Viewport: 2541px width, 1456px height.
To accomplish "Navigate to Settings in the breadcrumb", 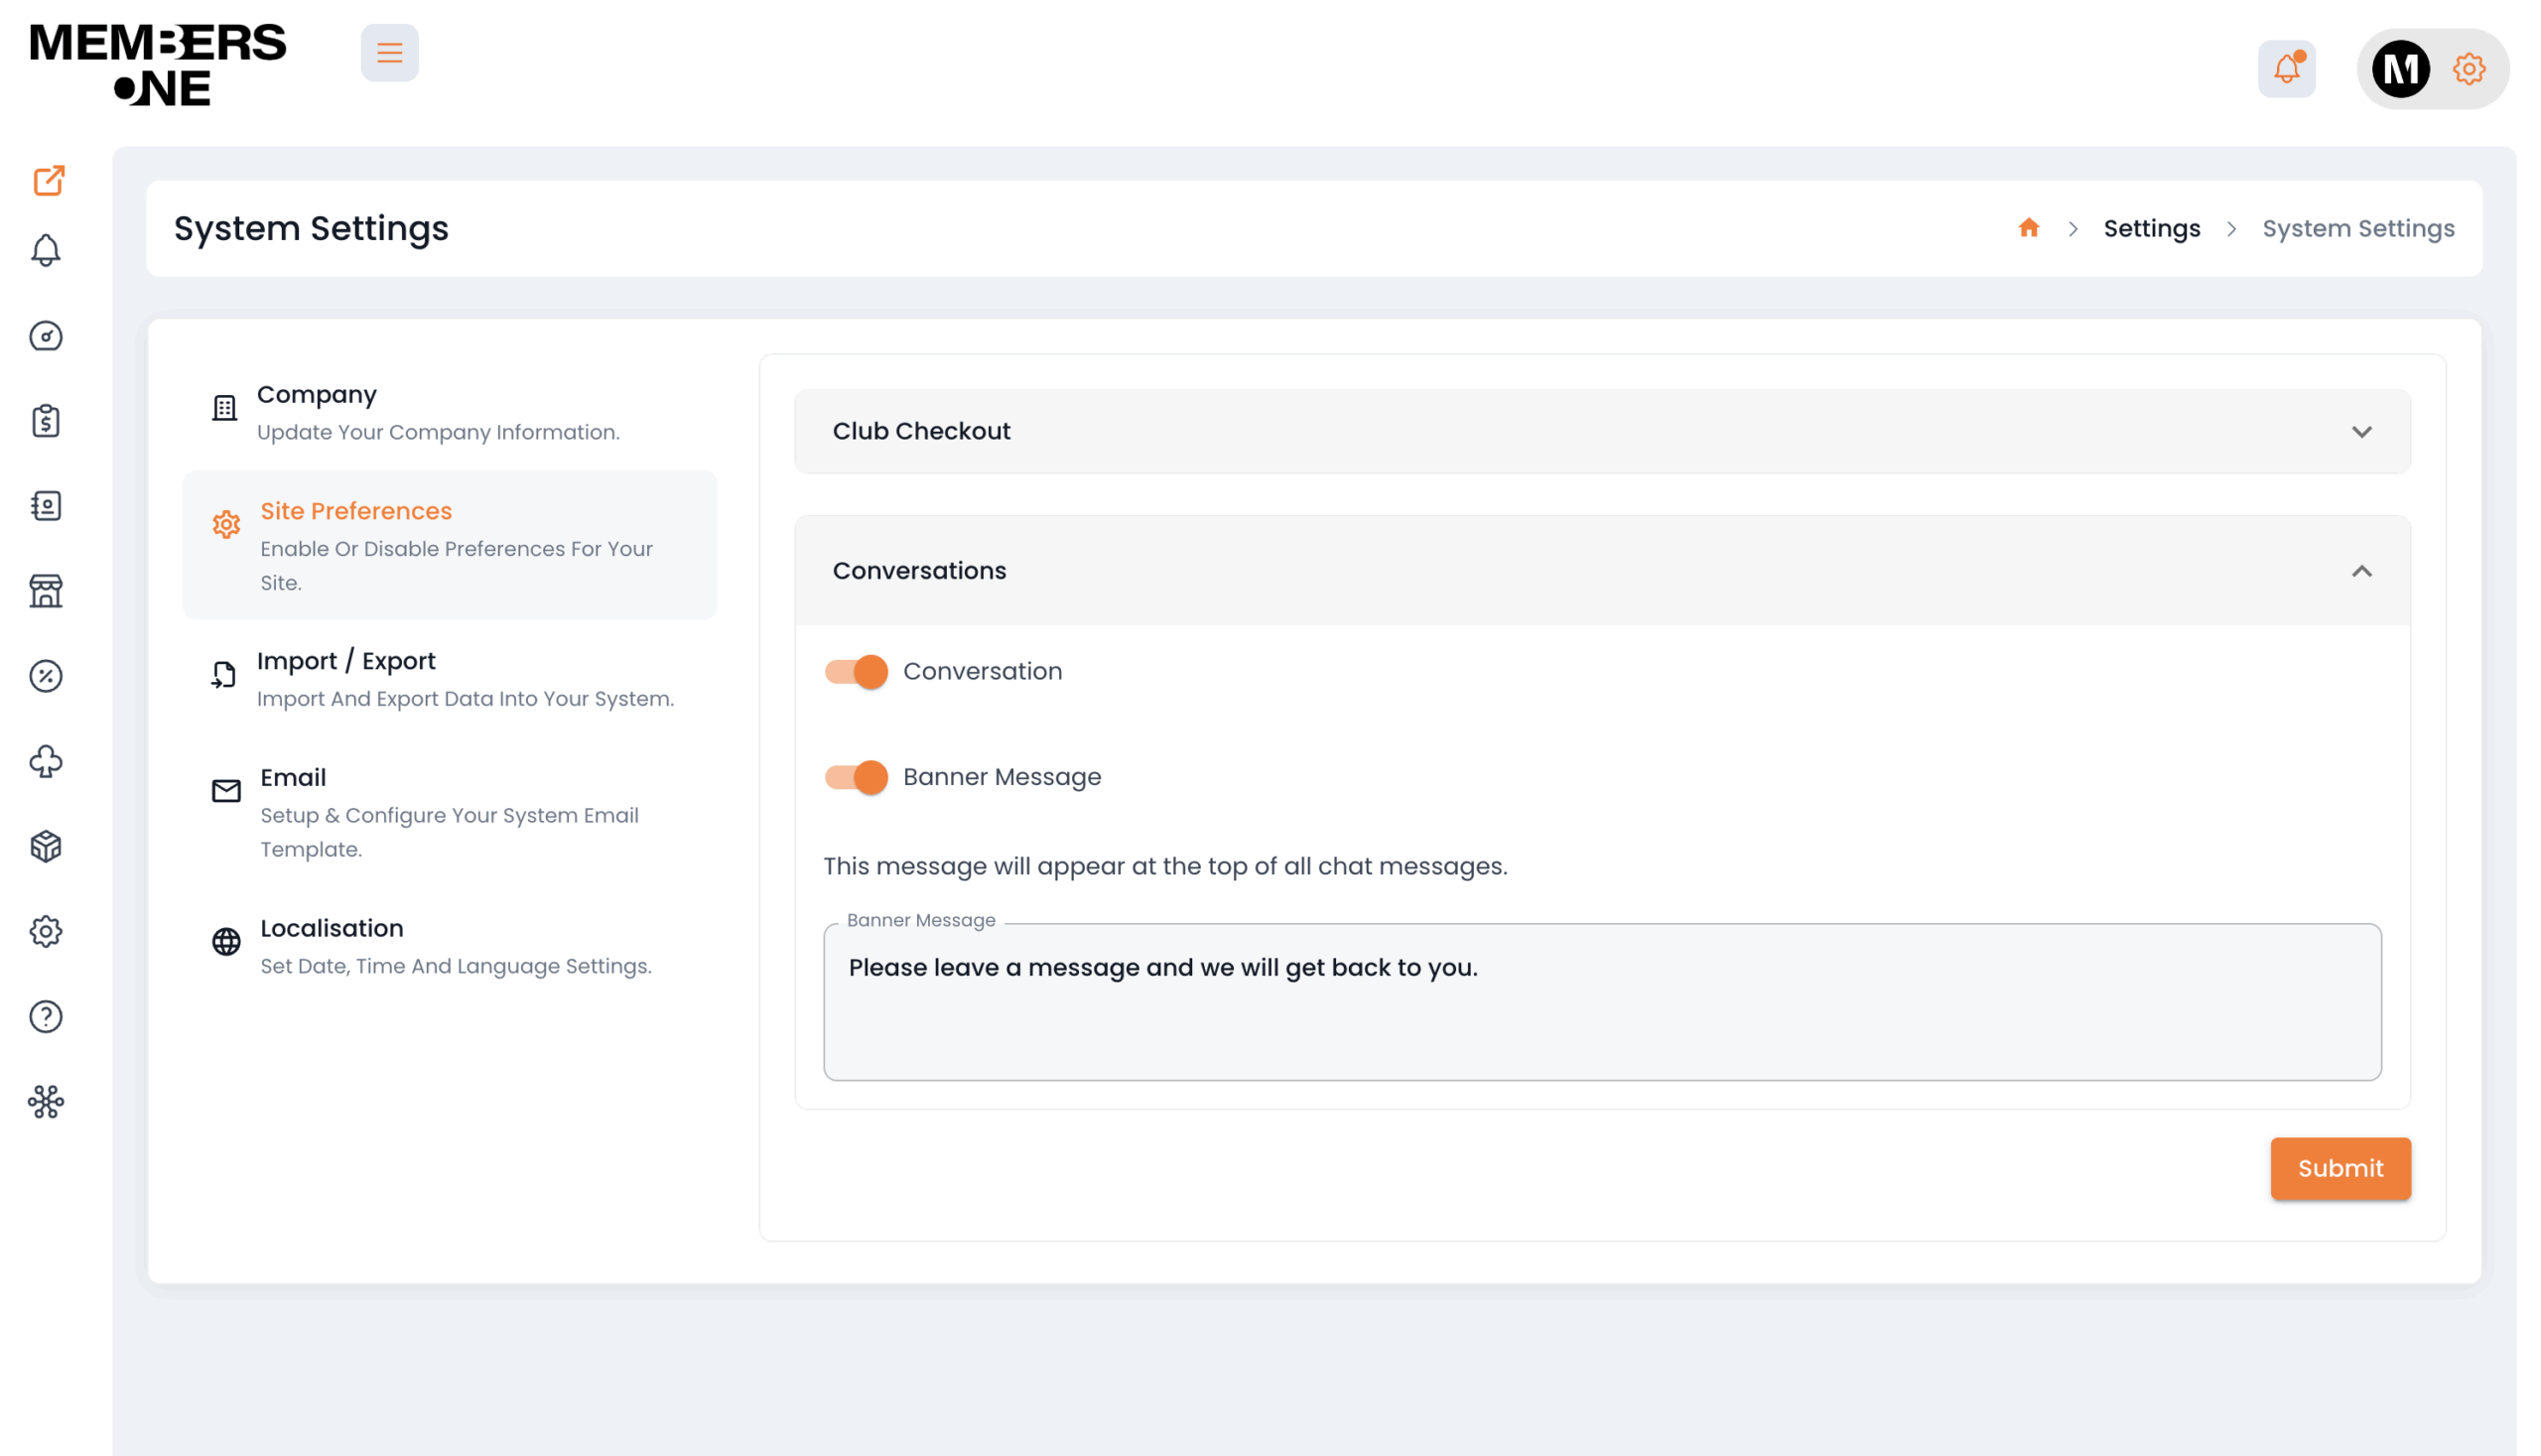I will coord(2151,228).
